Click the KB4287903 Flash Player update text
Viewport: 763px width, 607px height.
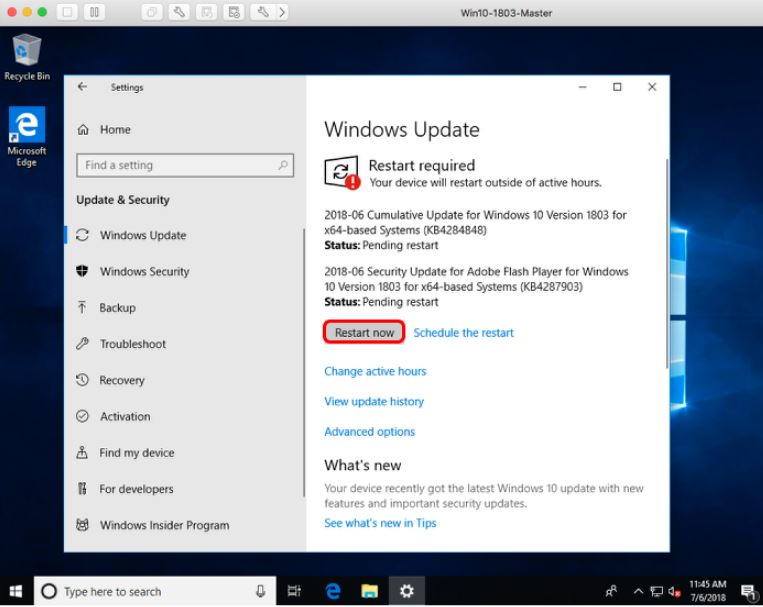[476, 279]
